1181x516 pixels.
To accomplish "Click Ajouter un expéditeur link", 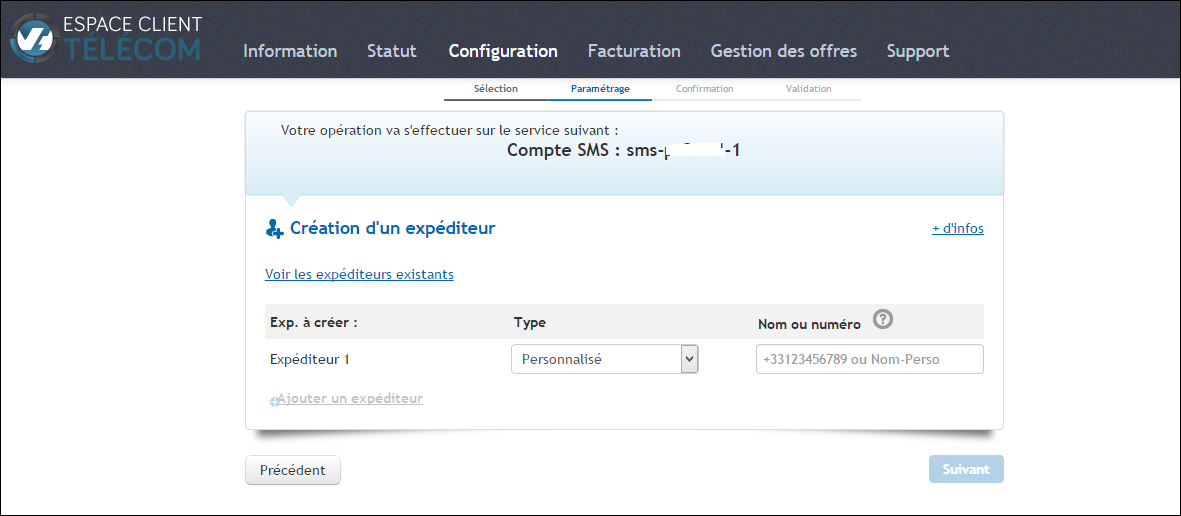I will click(350, 398).
